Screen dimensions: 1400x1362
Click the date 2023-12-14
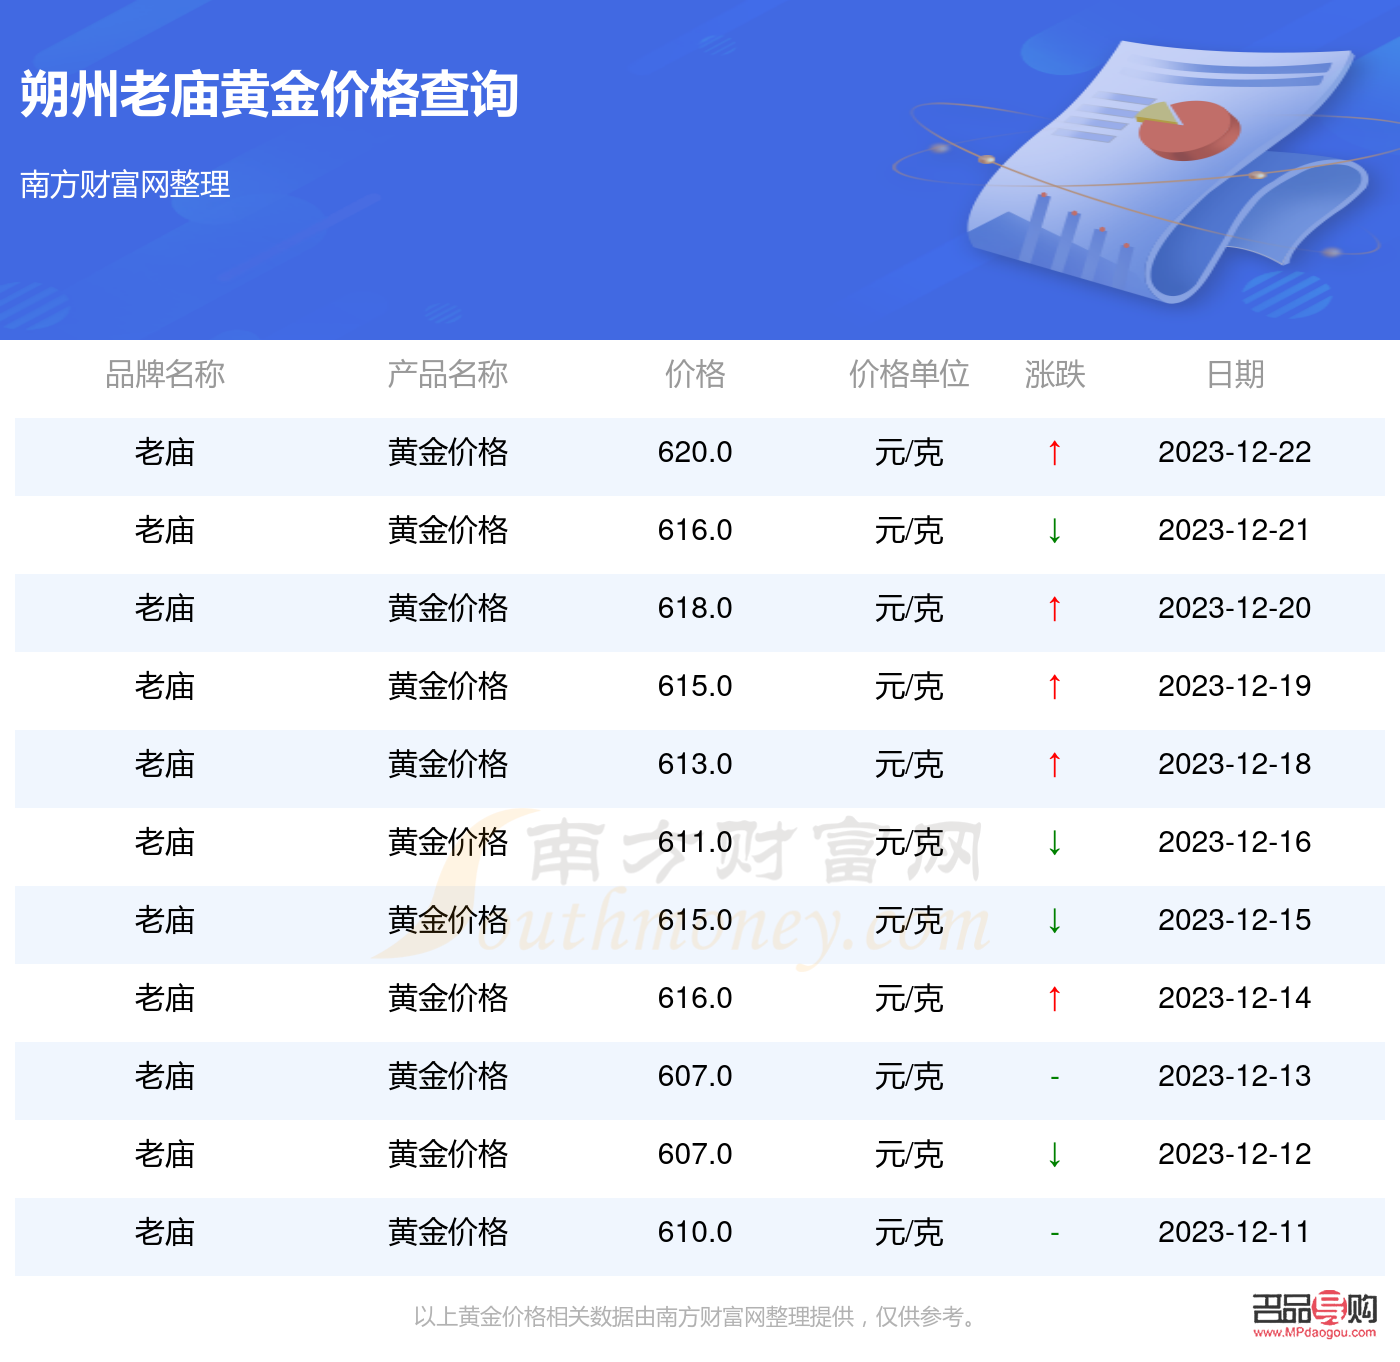pos(1235,998)
